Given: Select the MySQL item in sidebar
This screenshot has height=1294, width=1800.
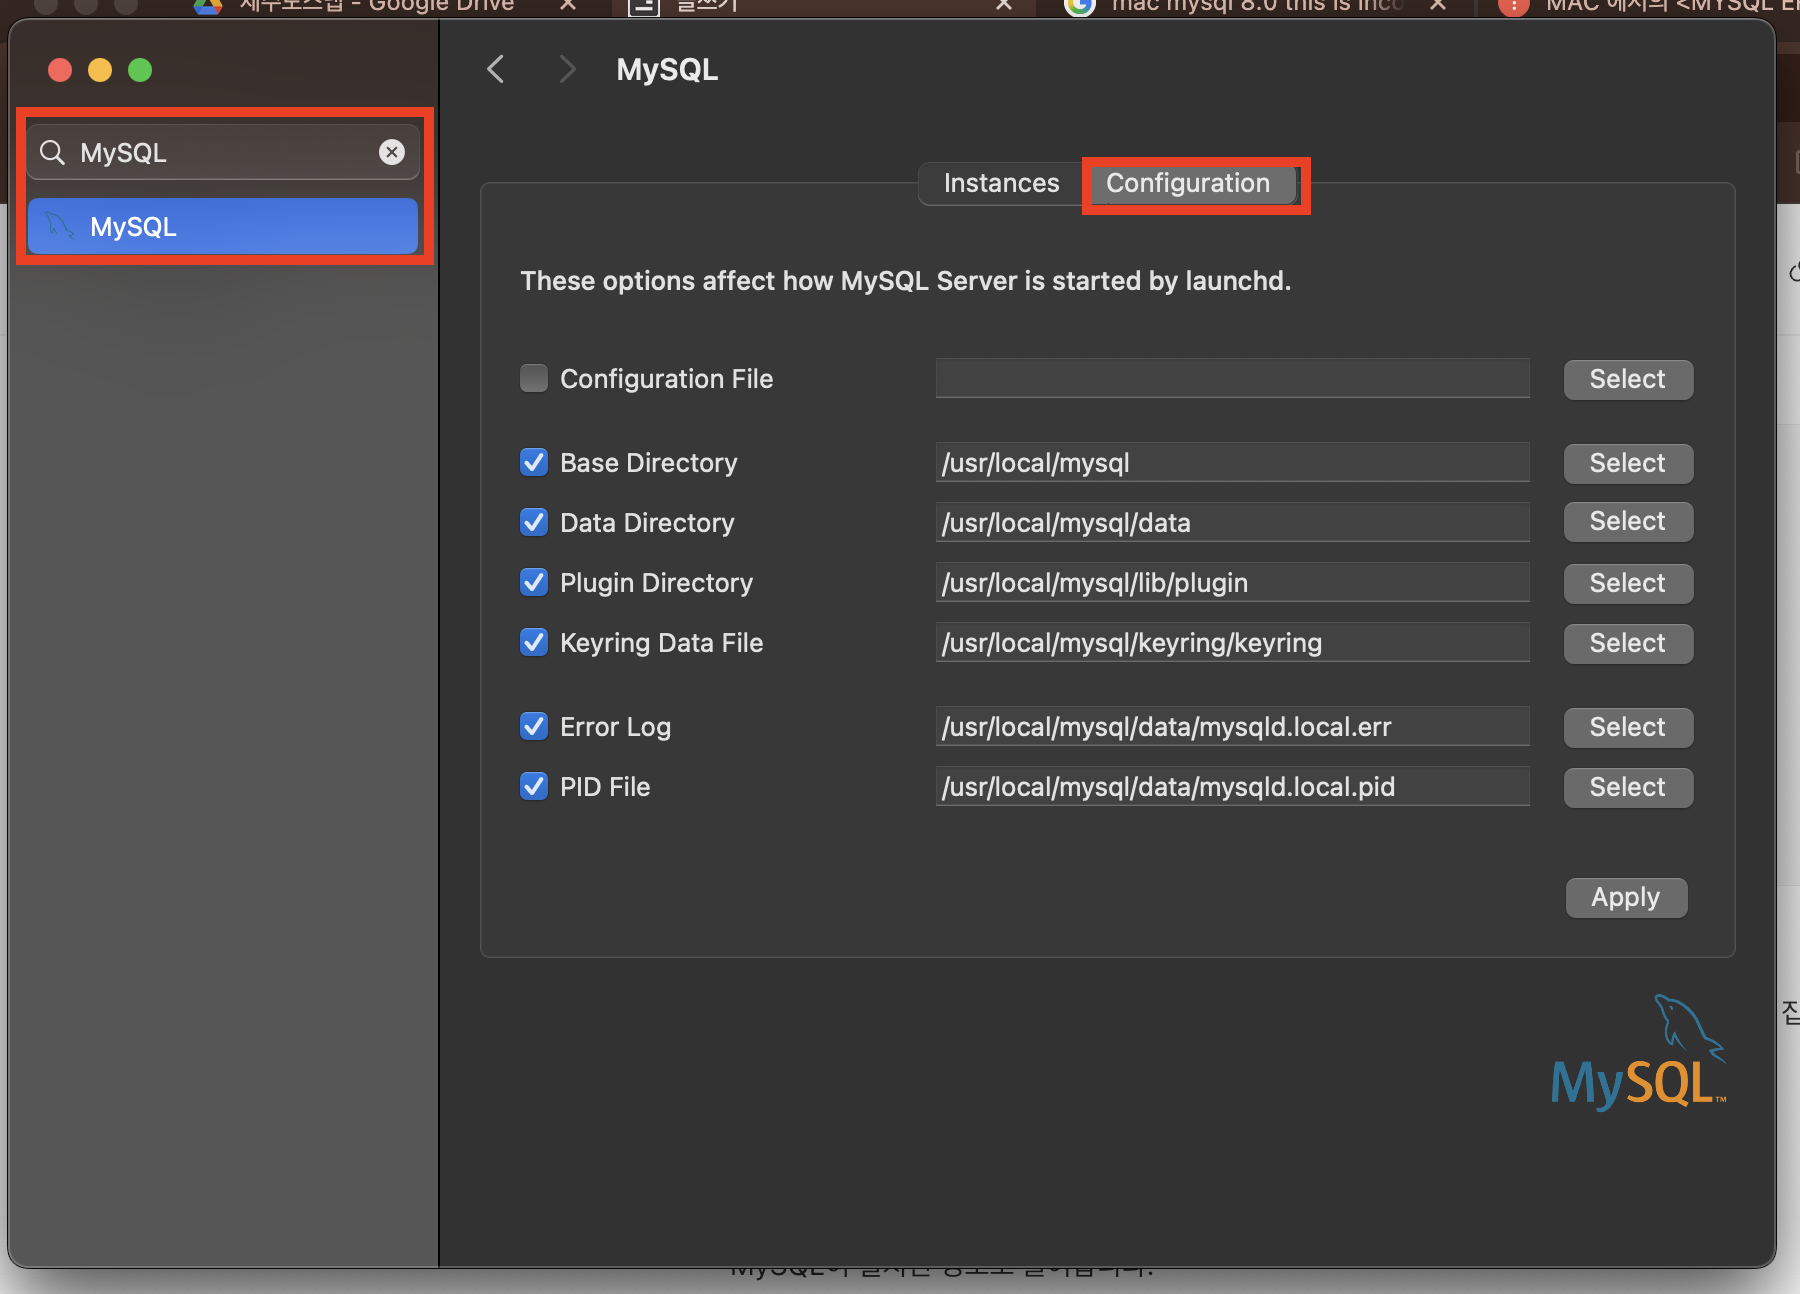Looking at the screenshot, I should point(223,226).
